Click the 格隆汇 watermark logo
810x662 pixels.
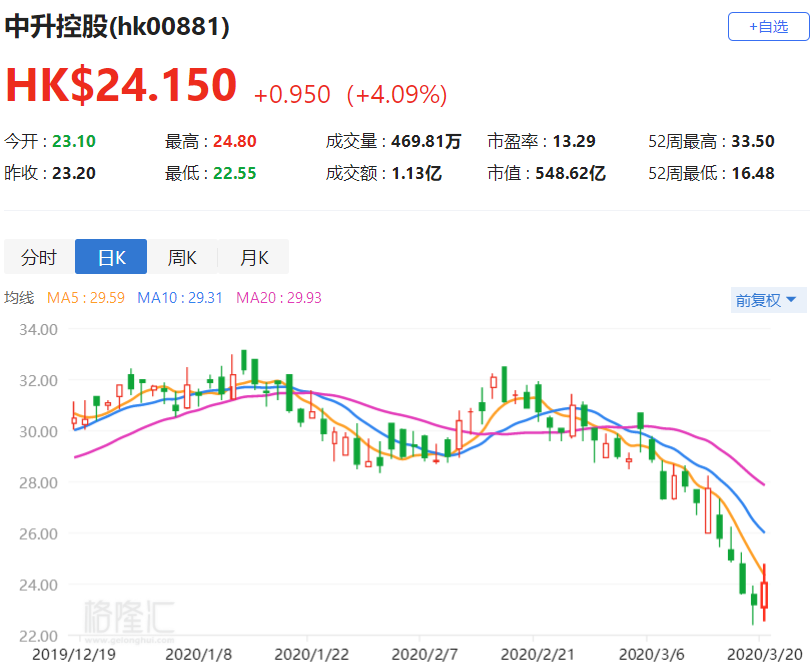click(129, 615)
